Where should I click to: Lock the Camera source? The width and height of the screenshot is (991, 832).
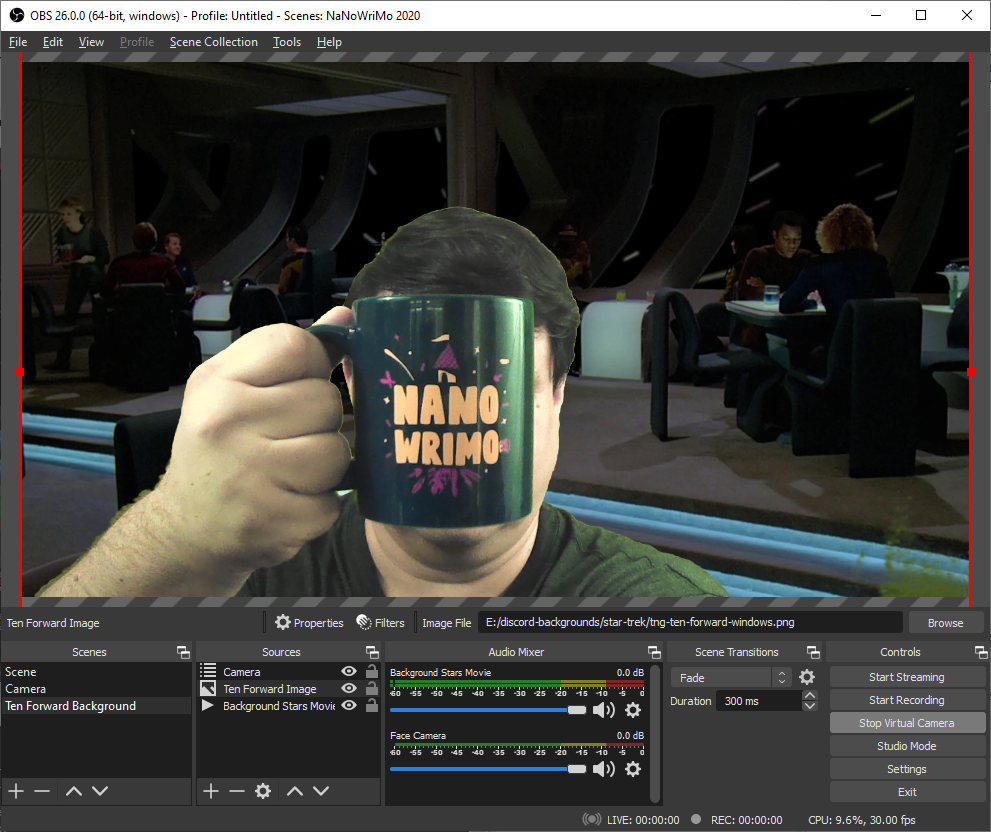(372, 671)
